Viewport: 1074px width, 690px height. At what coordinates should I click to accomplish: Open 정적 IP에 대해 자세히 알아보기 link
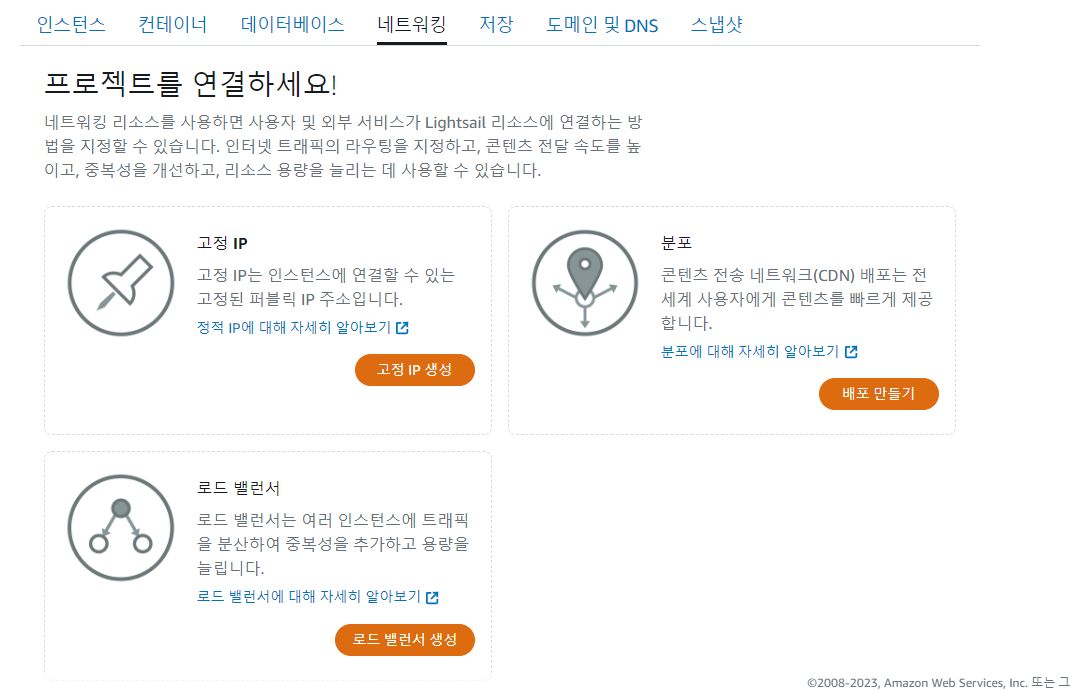tap(294, 328)
